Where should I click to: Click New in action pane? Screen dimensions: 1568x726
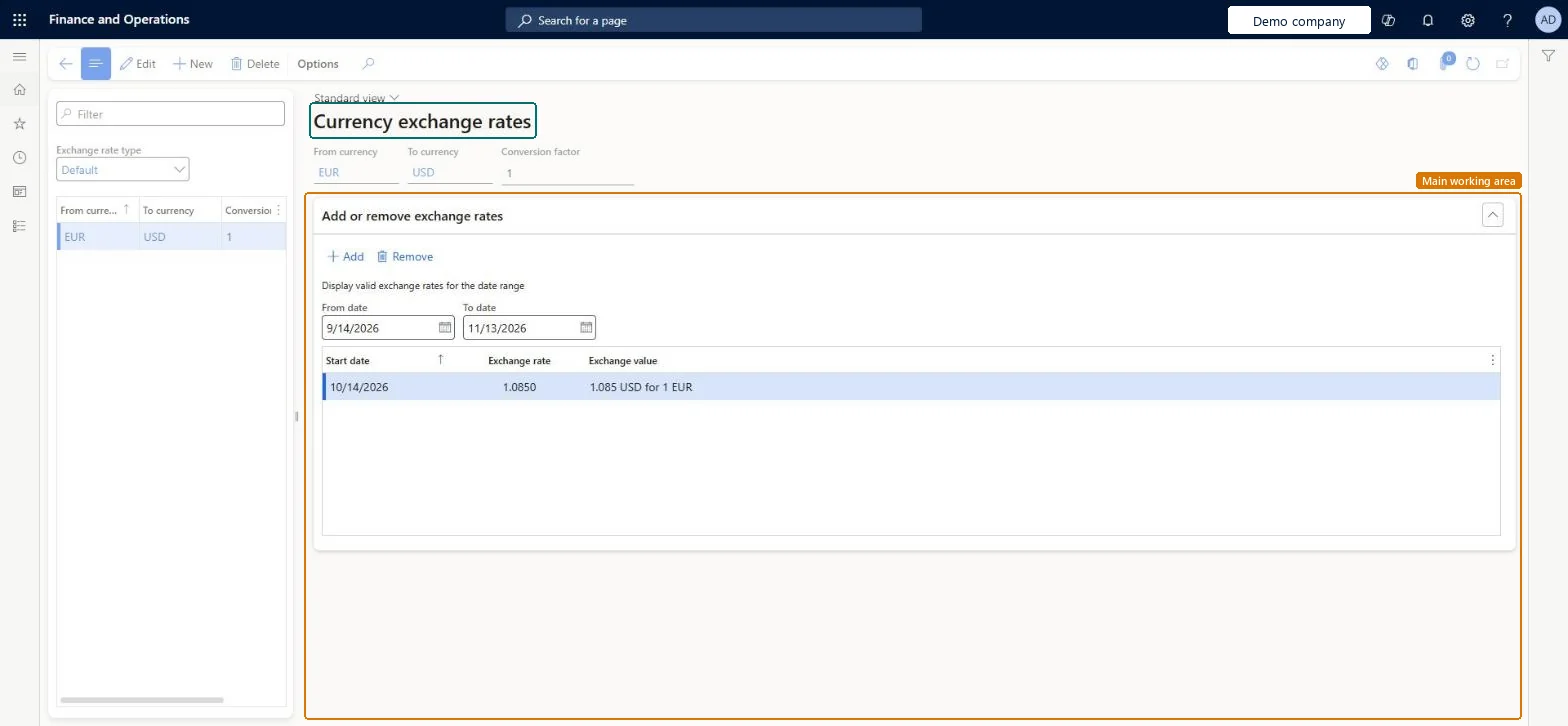coord(193,64)
